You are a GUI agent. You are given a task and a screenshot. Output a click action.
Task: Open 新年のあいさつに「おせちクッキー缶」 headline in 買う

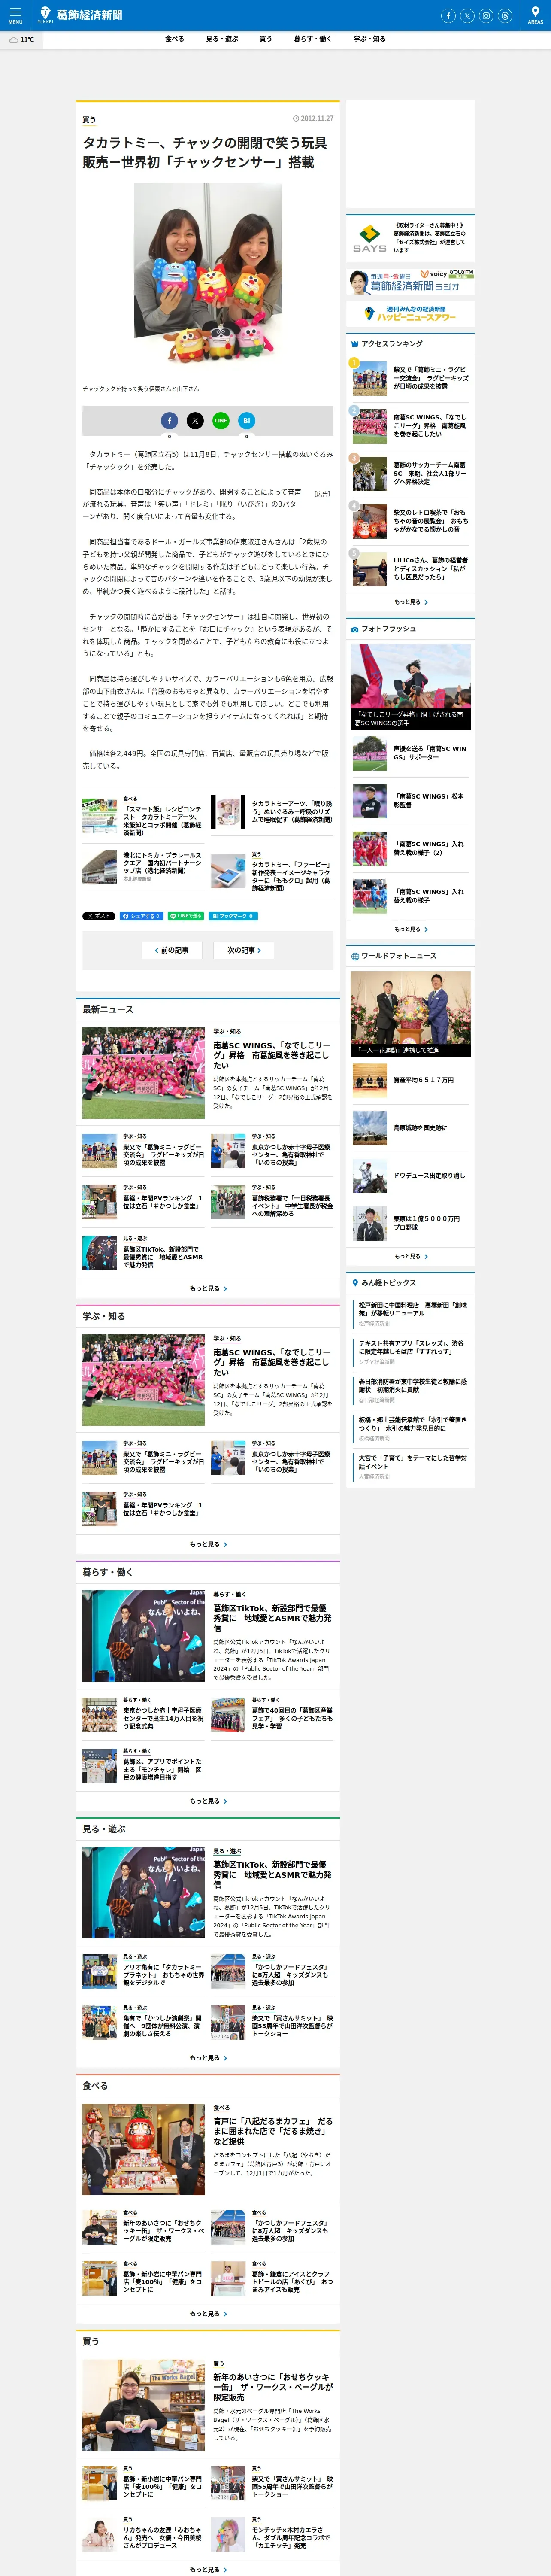[x=273, y=2387]
